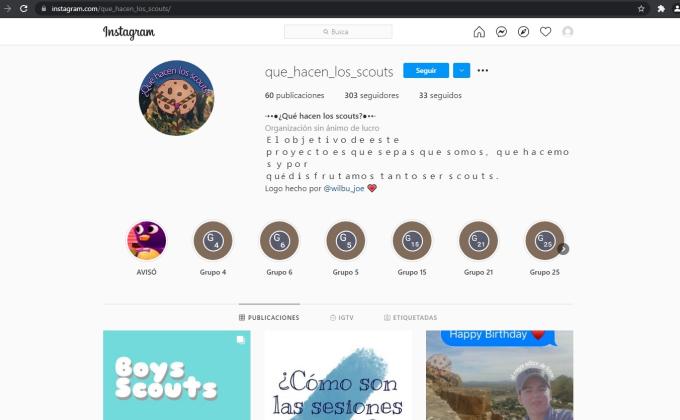Bookmark this page with star icon
This screenshot has width=680, height=420.
tap(641, 8)
